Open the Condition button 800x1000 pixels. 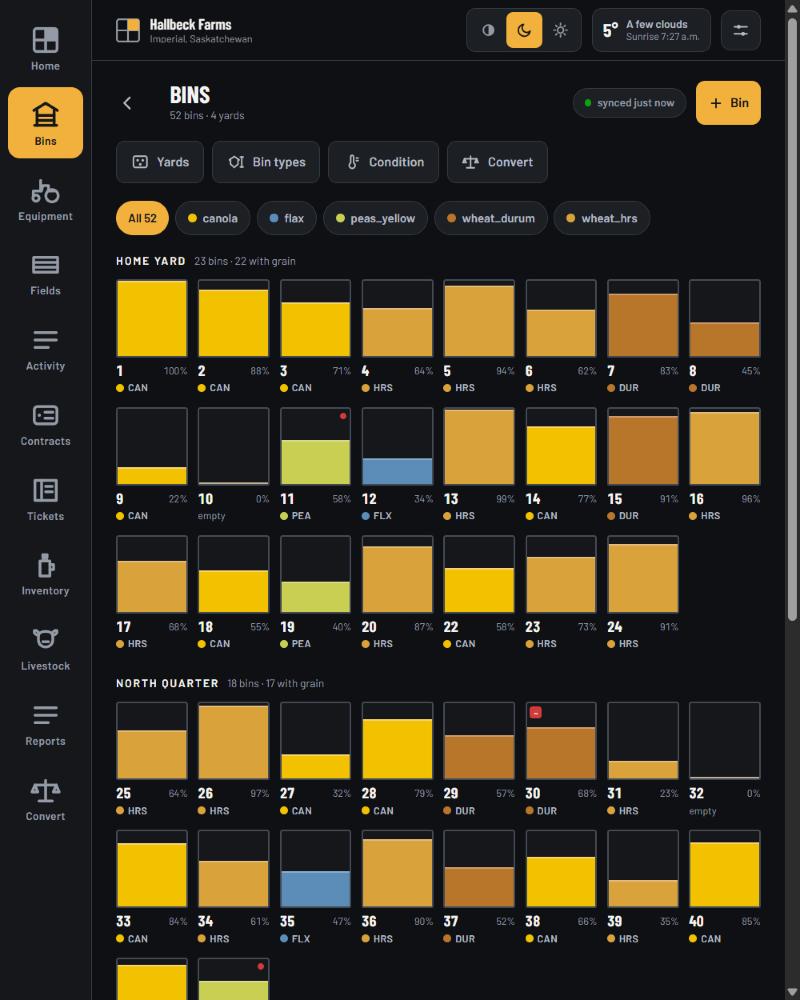point(383,162)
